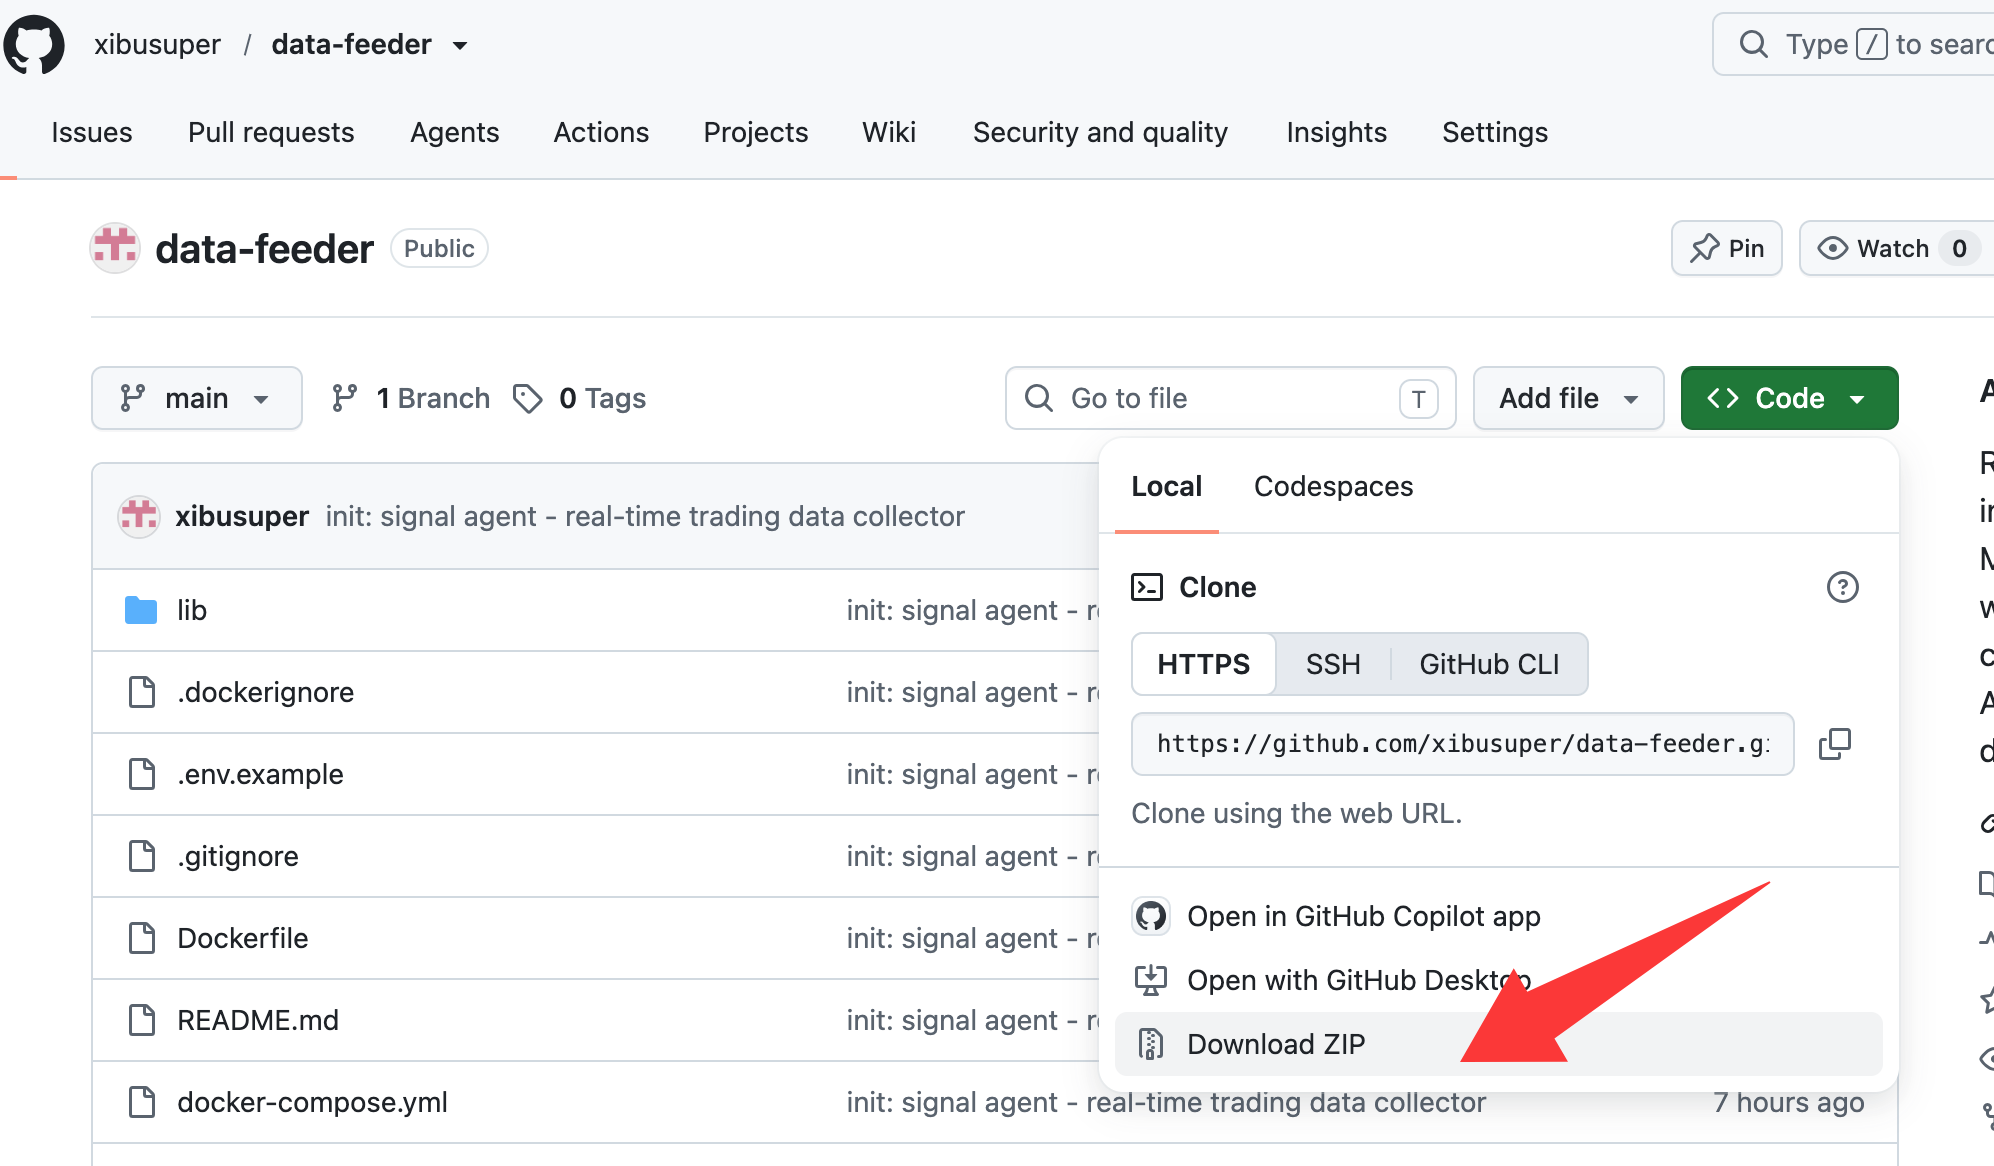Open the data-feeder breadcrumb link
The image size is (1994, 1166).
click(351, 45)
